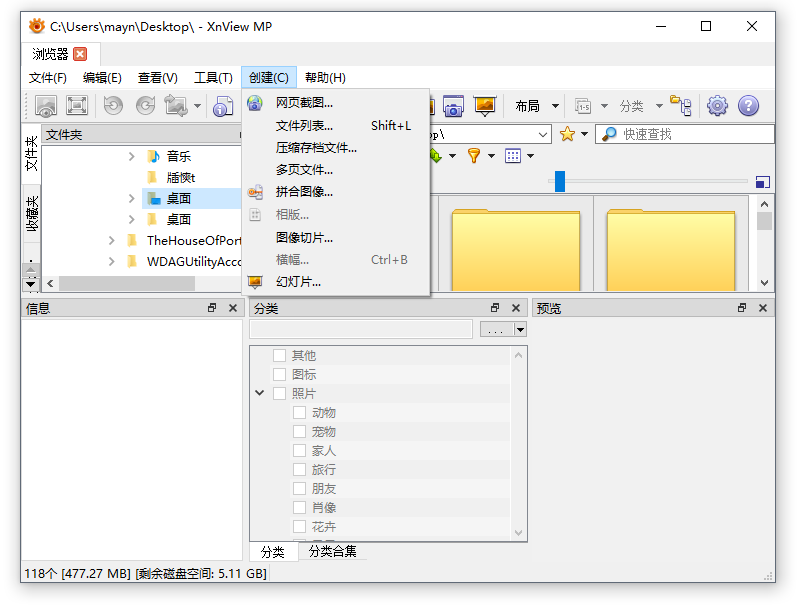Click the slideshow toolbar icon
The width and height of the screenshot is (798, 606).
(484, 106)
